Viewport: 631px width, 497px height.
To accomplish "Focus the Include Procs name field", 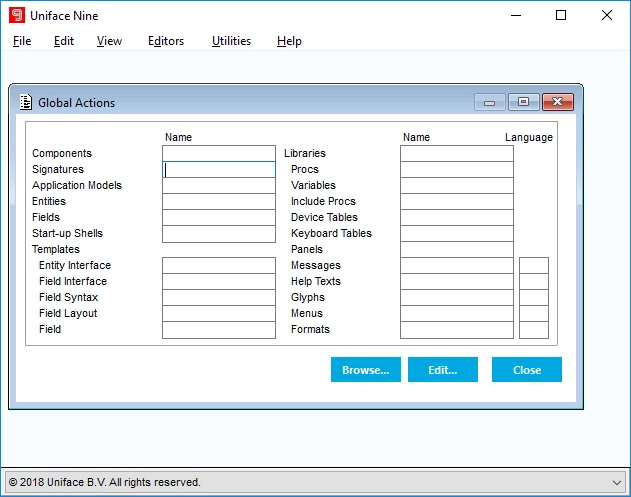I will [457, 202].
